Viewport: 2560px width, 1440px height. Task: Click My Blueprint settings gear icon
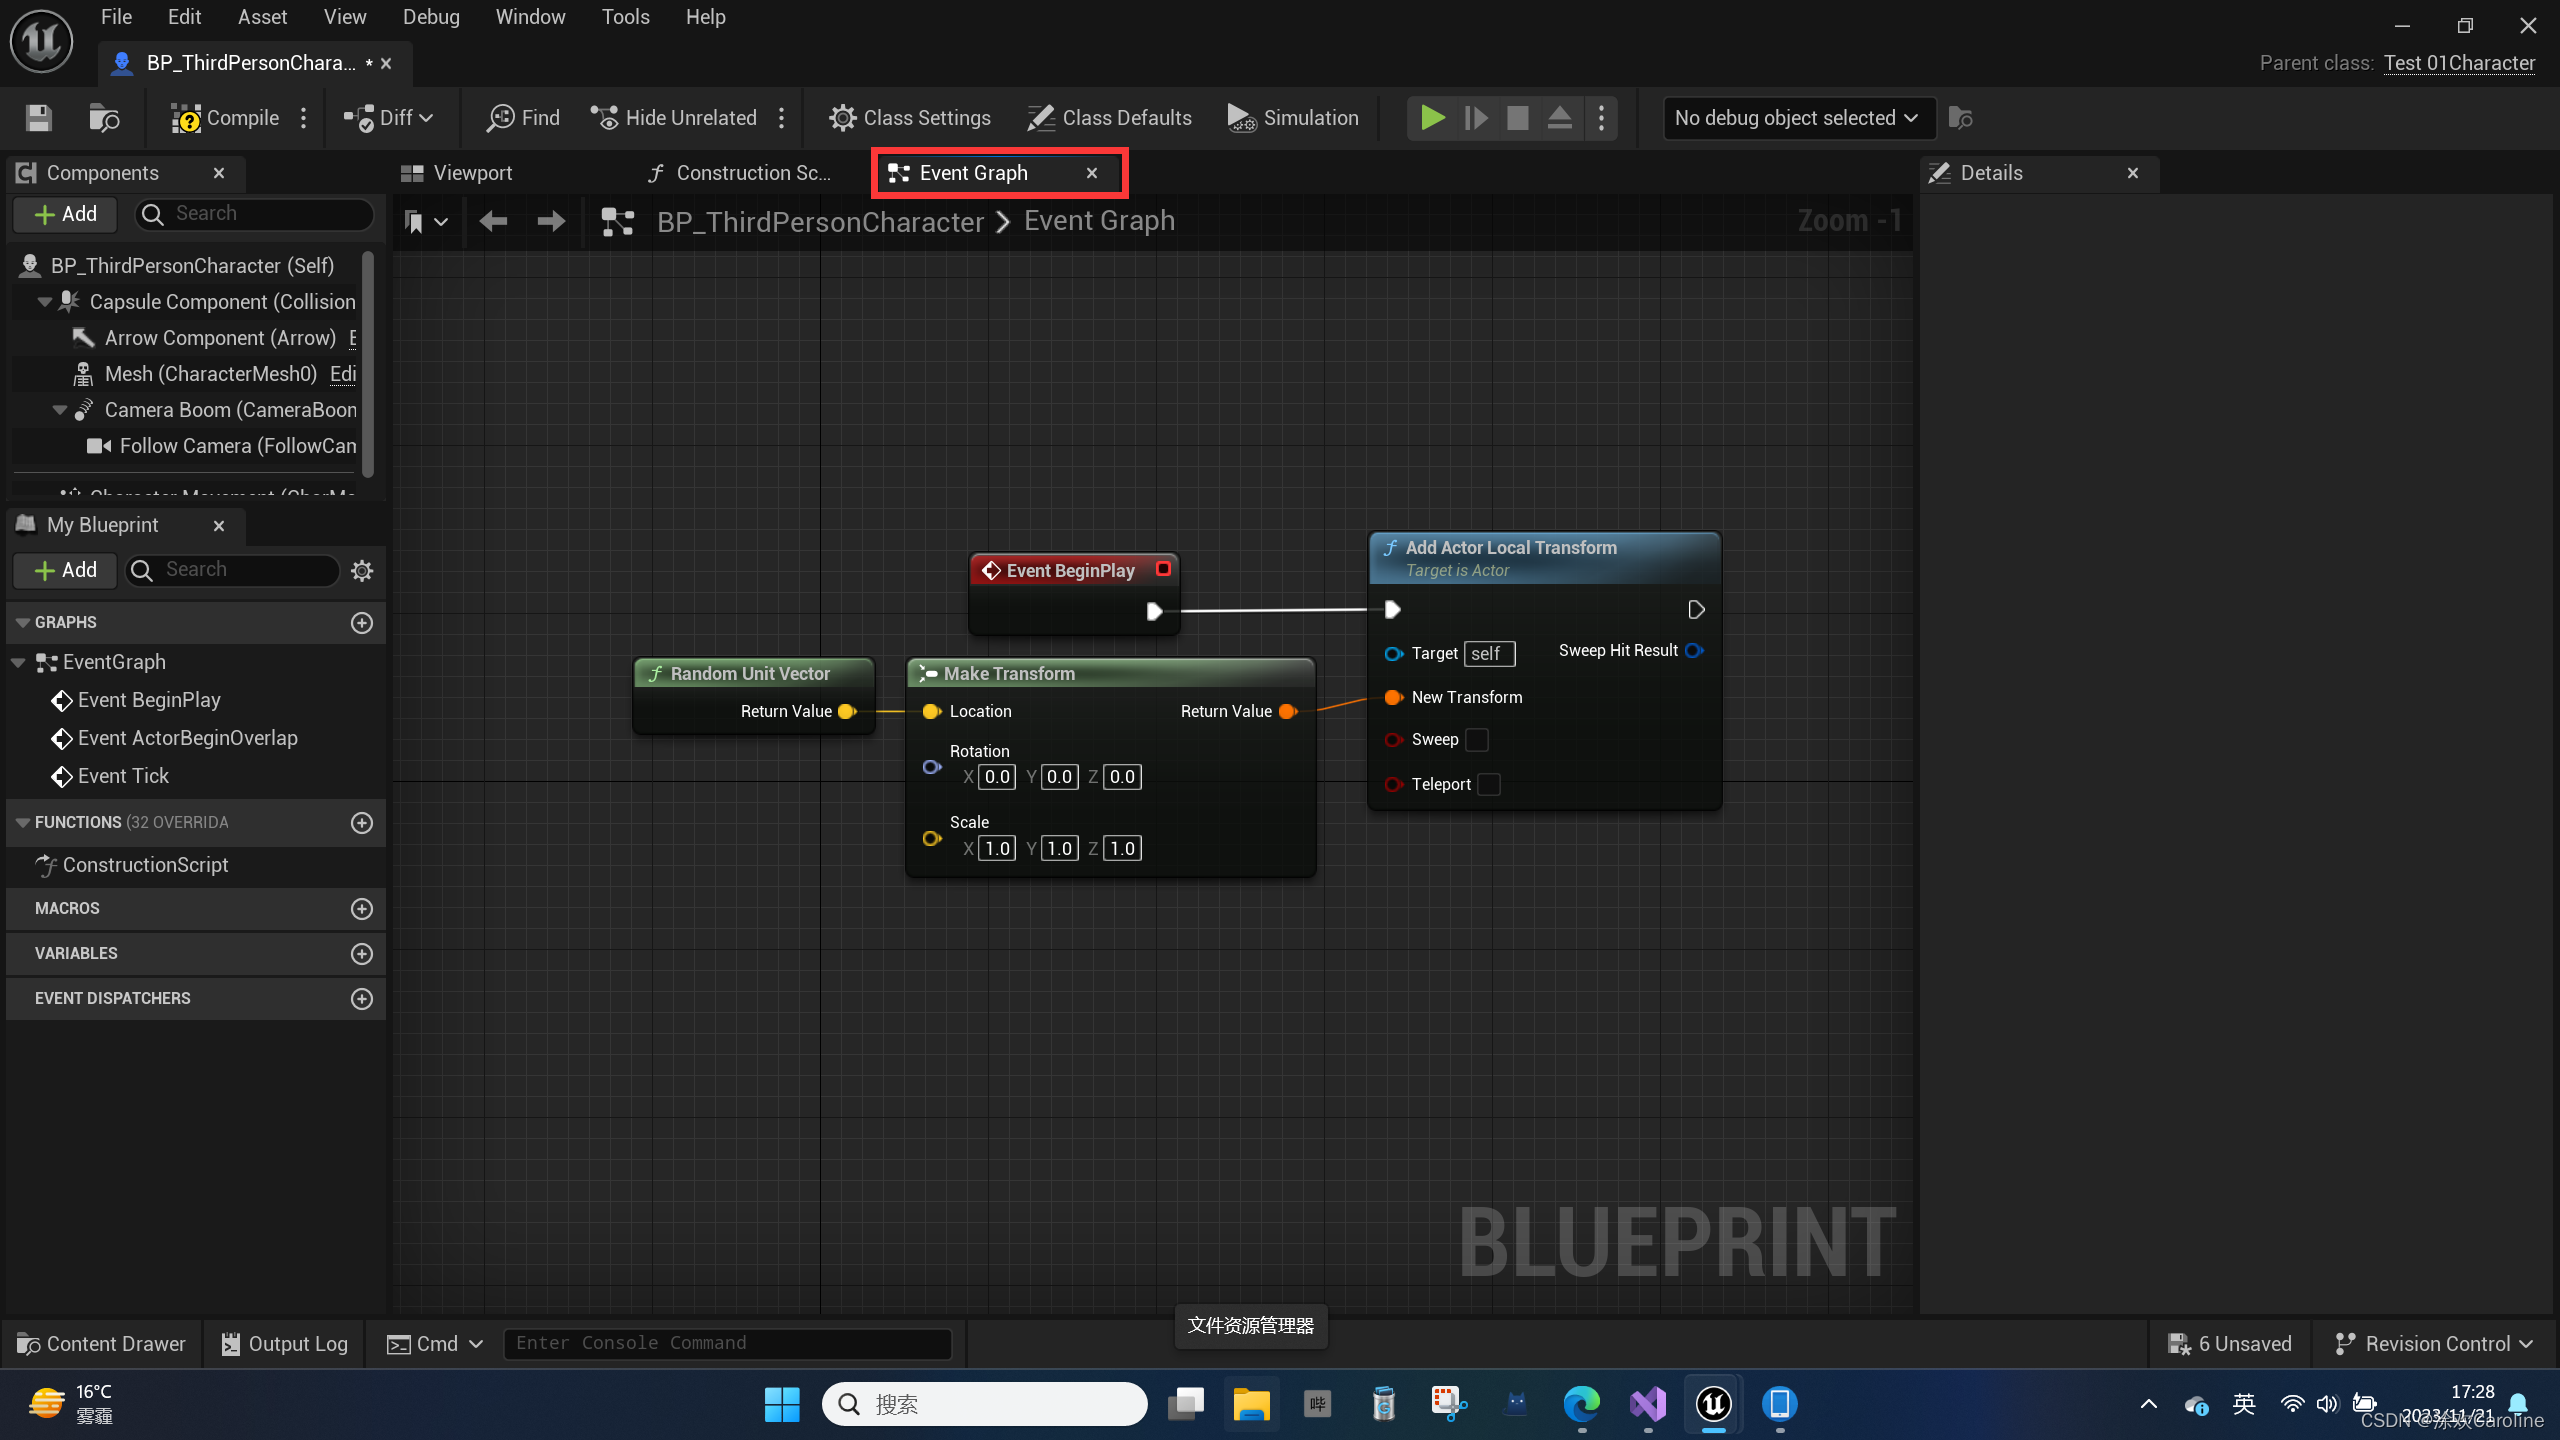pos(362,570)
